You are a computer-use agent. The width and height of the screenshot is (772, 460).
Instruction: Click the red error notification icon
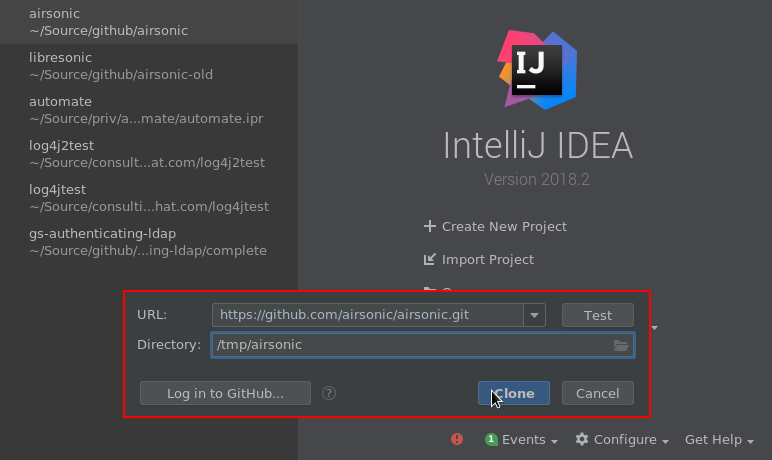(457, 439)
